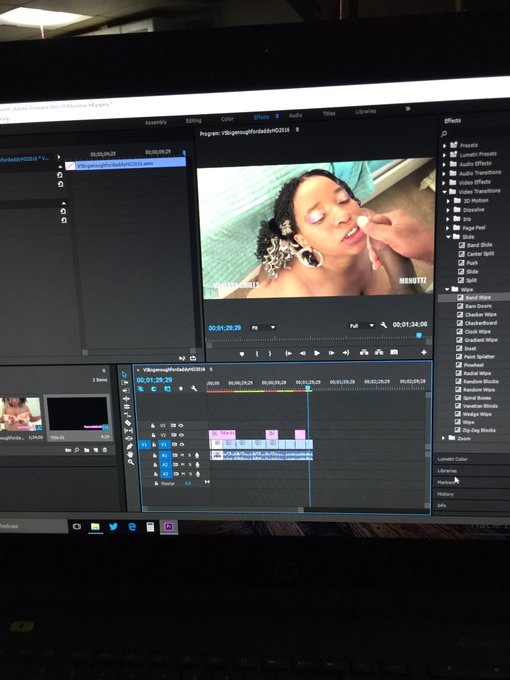The width and height of the screenshot is (510, 680).
Task: Click the Program monitor playhead scrubber
Action: (419, 335)
